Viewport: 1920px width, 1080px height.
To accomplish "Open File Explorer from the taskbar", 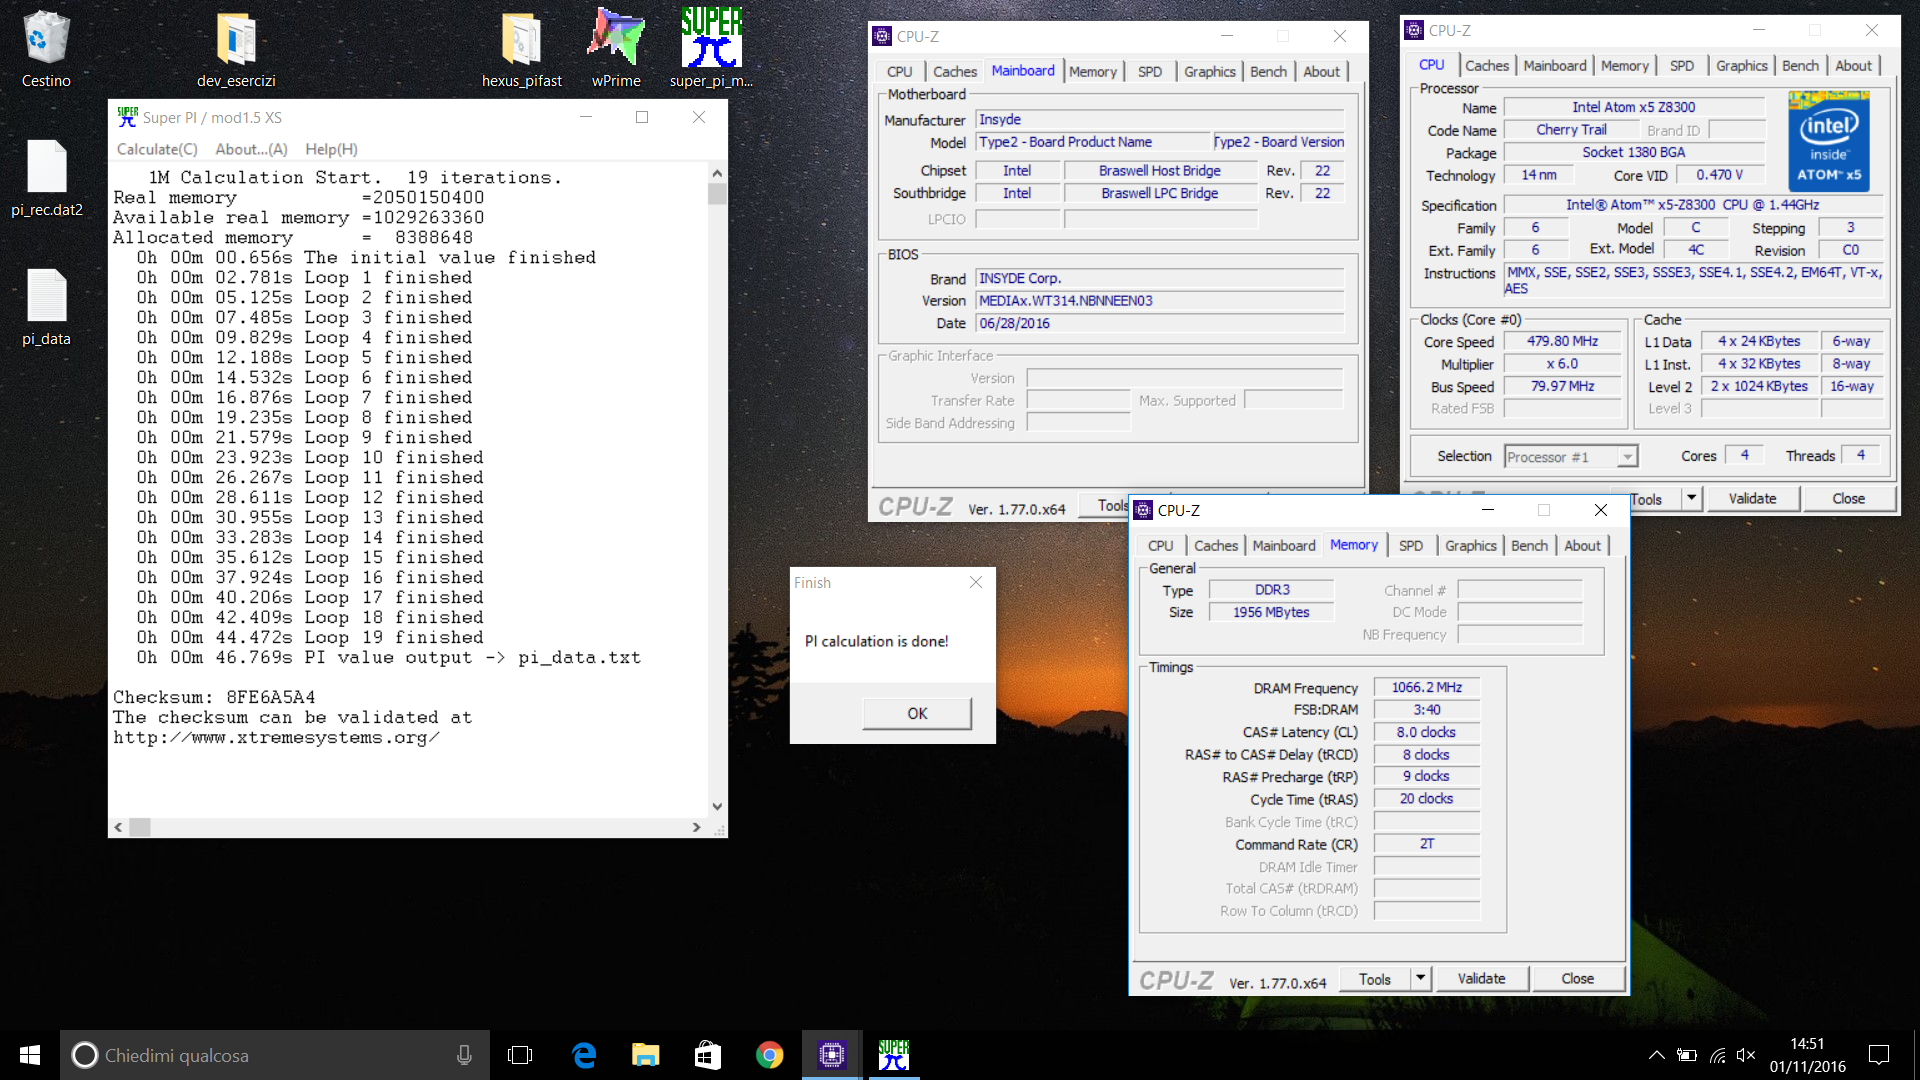I will point(645,1055).
